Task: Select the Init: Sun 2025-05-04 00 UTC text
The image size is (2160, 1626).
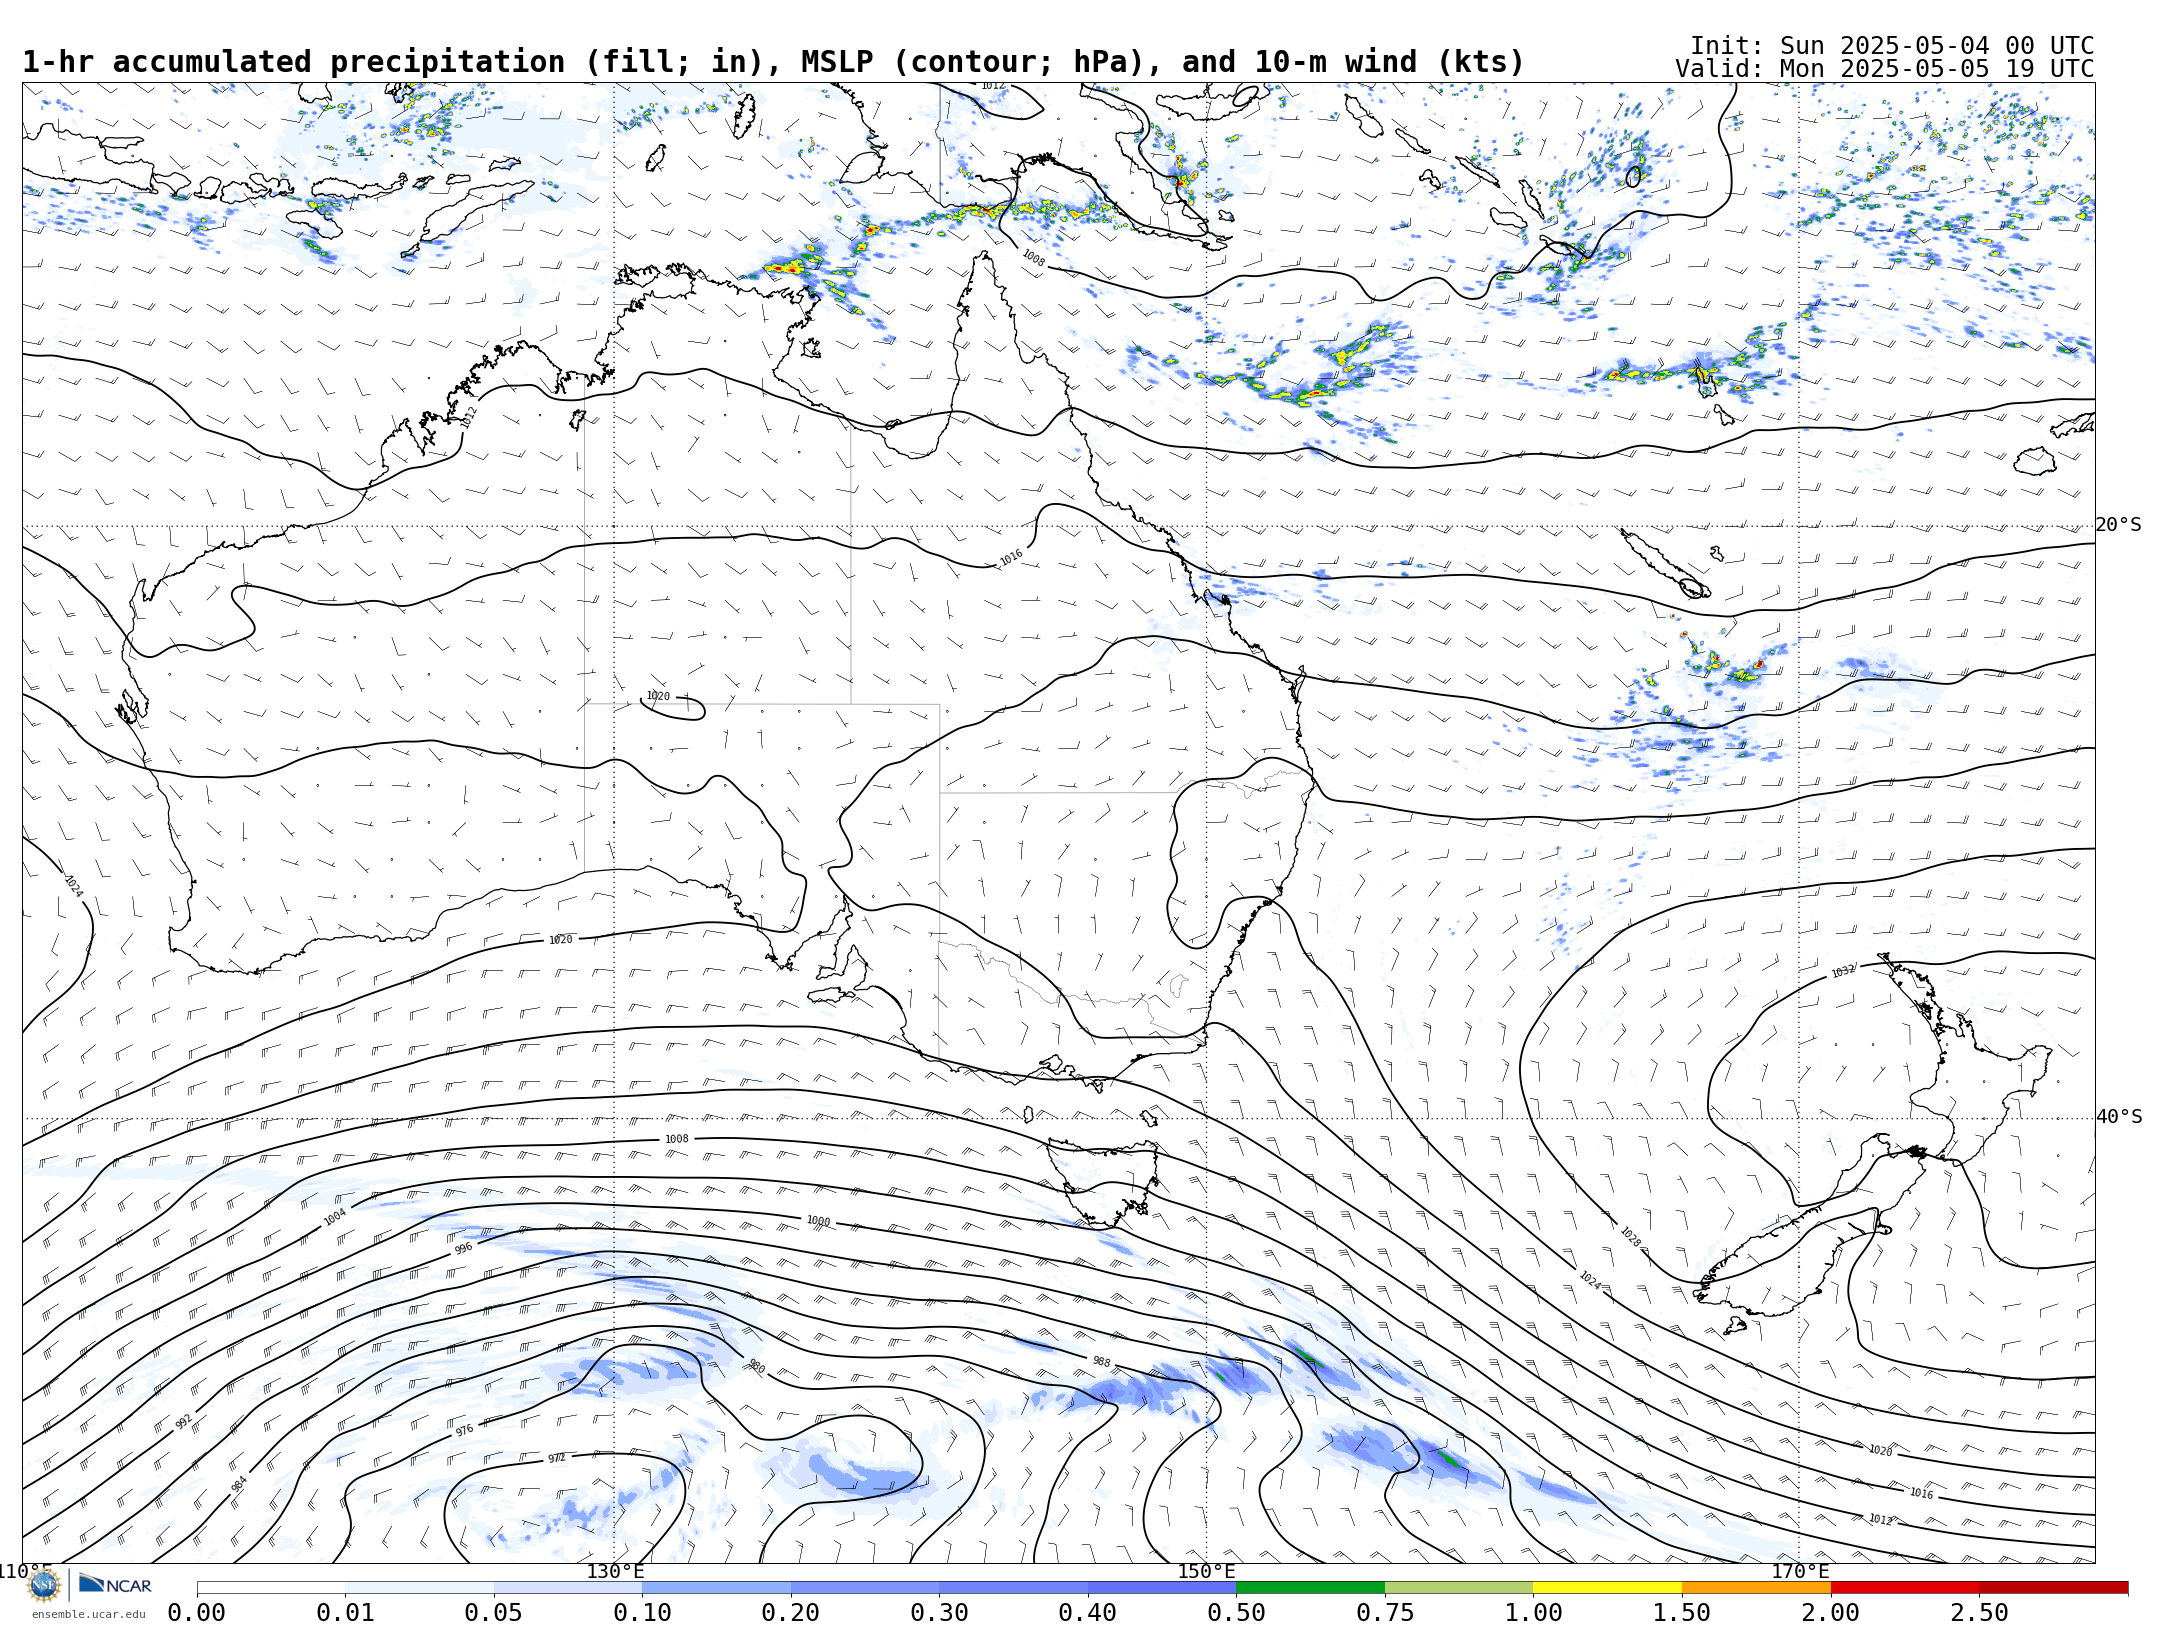Action: (1892, 46)
